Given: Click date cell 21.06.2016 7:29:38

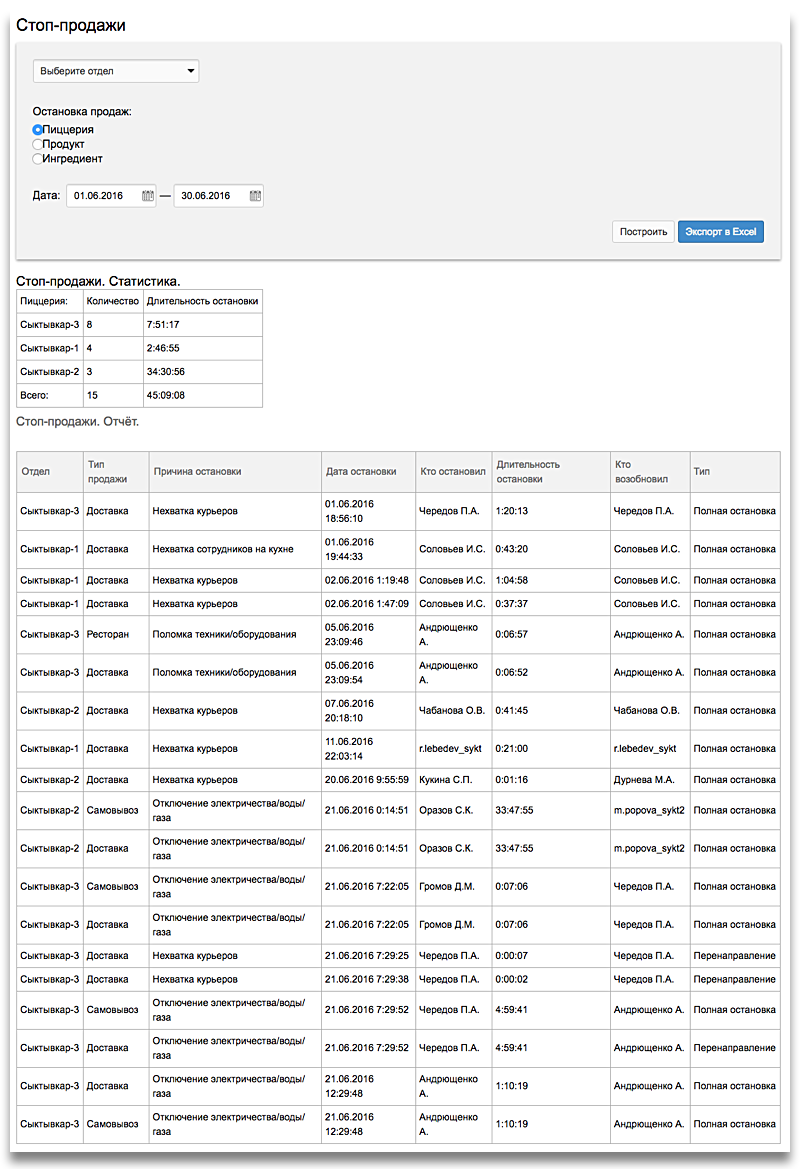Looking at the screenshot, I should pyautogui.click(x=367, y=980).
